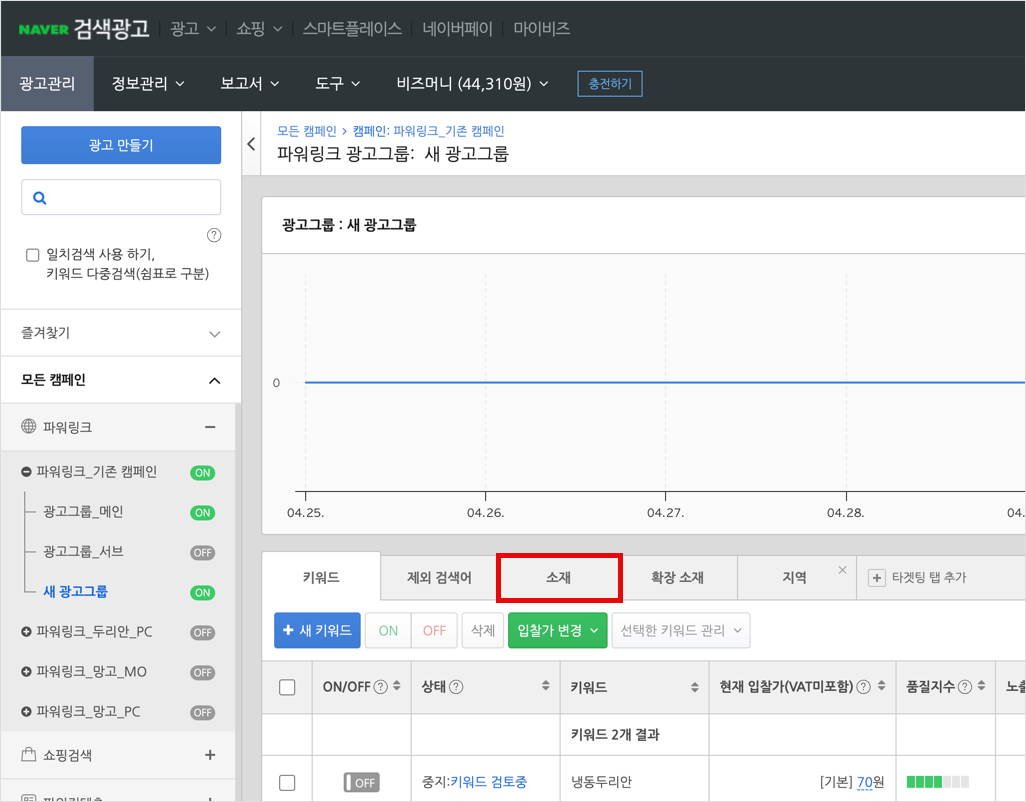The width and height of the screenshot is (1026, 802).
Task: Click the green 품질지수 quality bar
Action: (x=937, y=782)
